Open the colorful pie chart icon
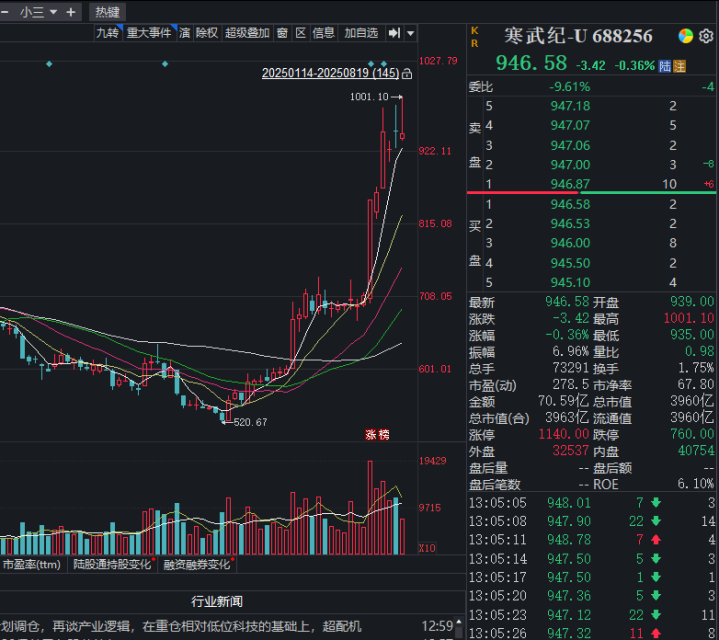 tap(686, 36)
